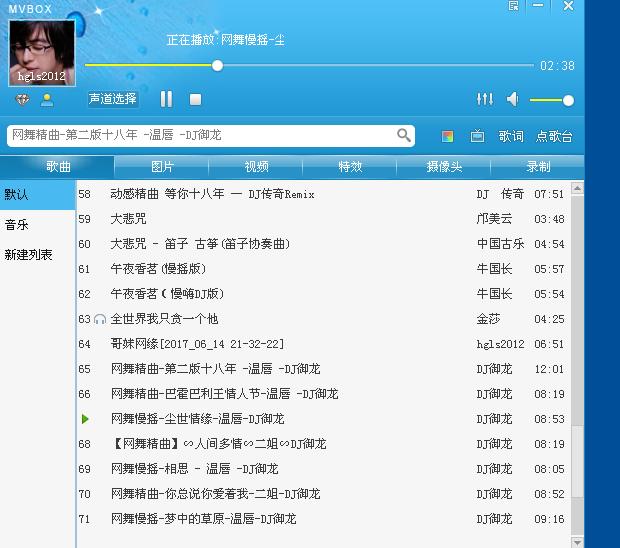Mute audio using the speaker icon
The height and width of the screenshot is (548, 620).
pyautogui.click(x=512, y=99)
